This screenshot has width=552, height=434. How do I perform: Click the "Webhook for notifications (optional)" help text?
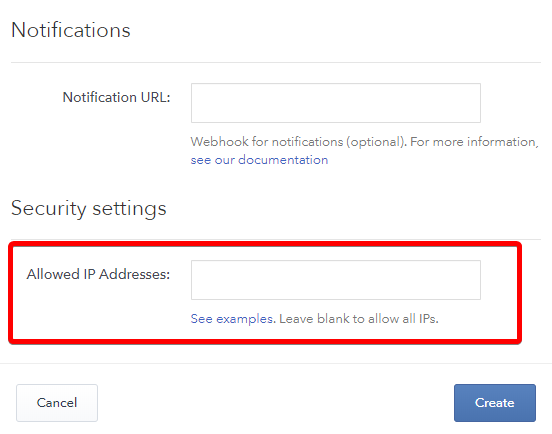[x=299, y=142]
